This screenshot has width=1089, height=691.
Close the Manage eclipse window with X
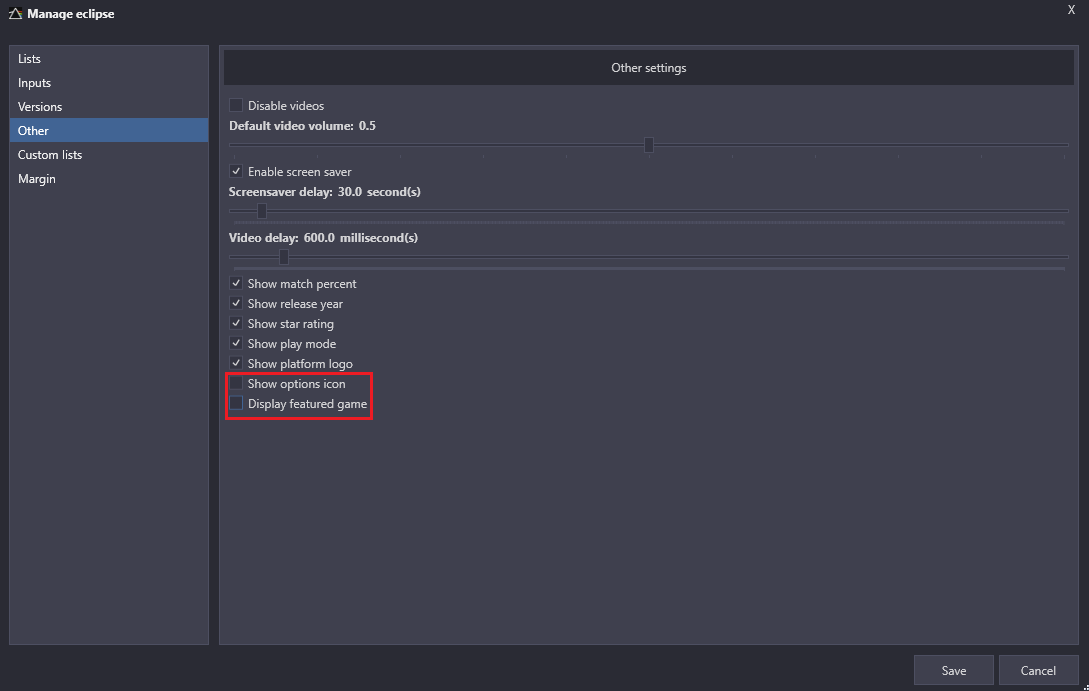[x=1071, y=10]
